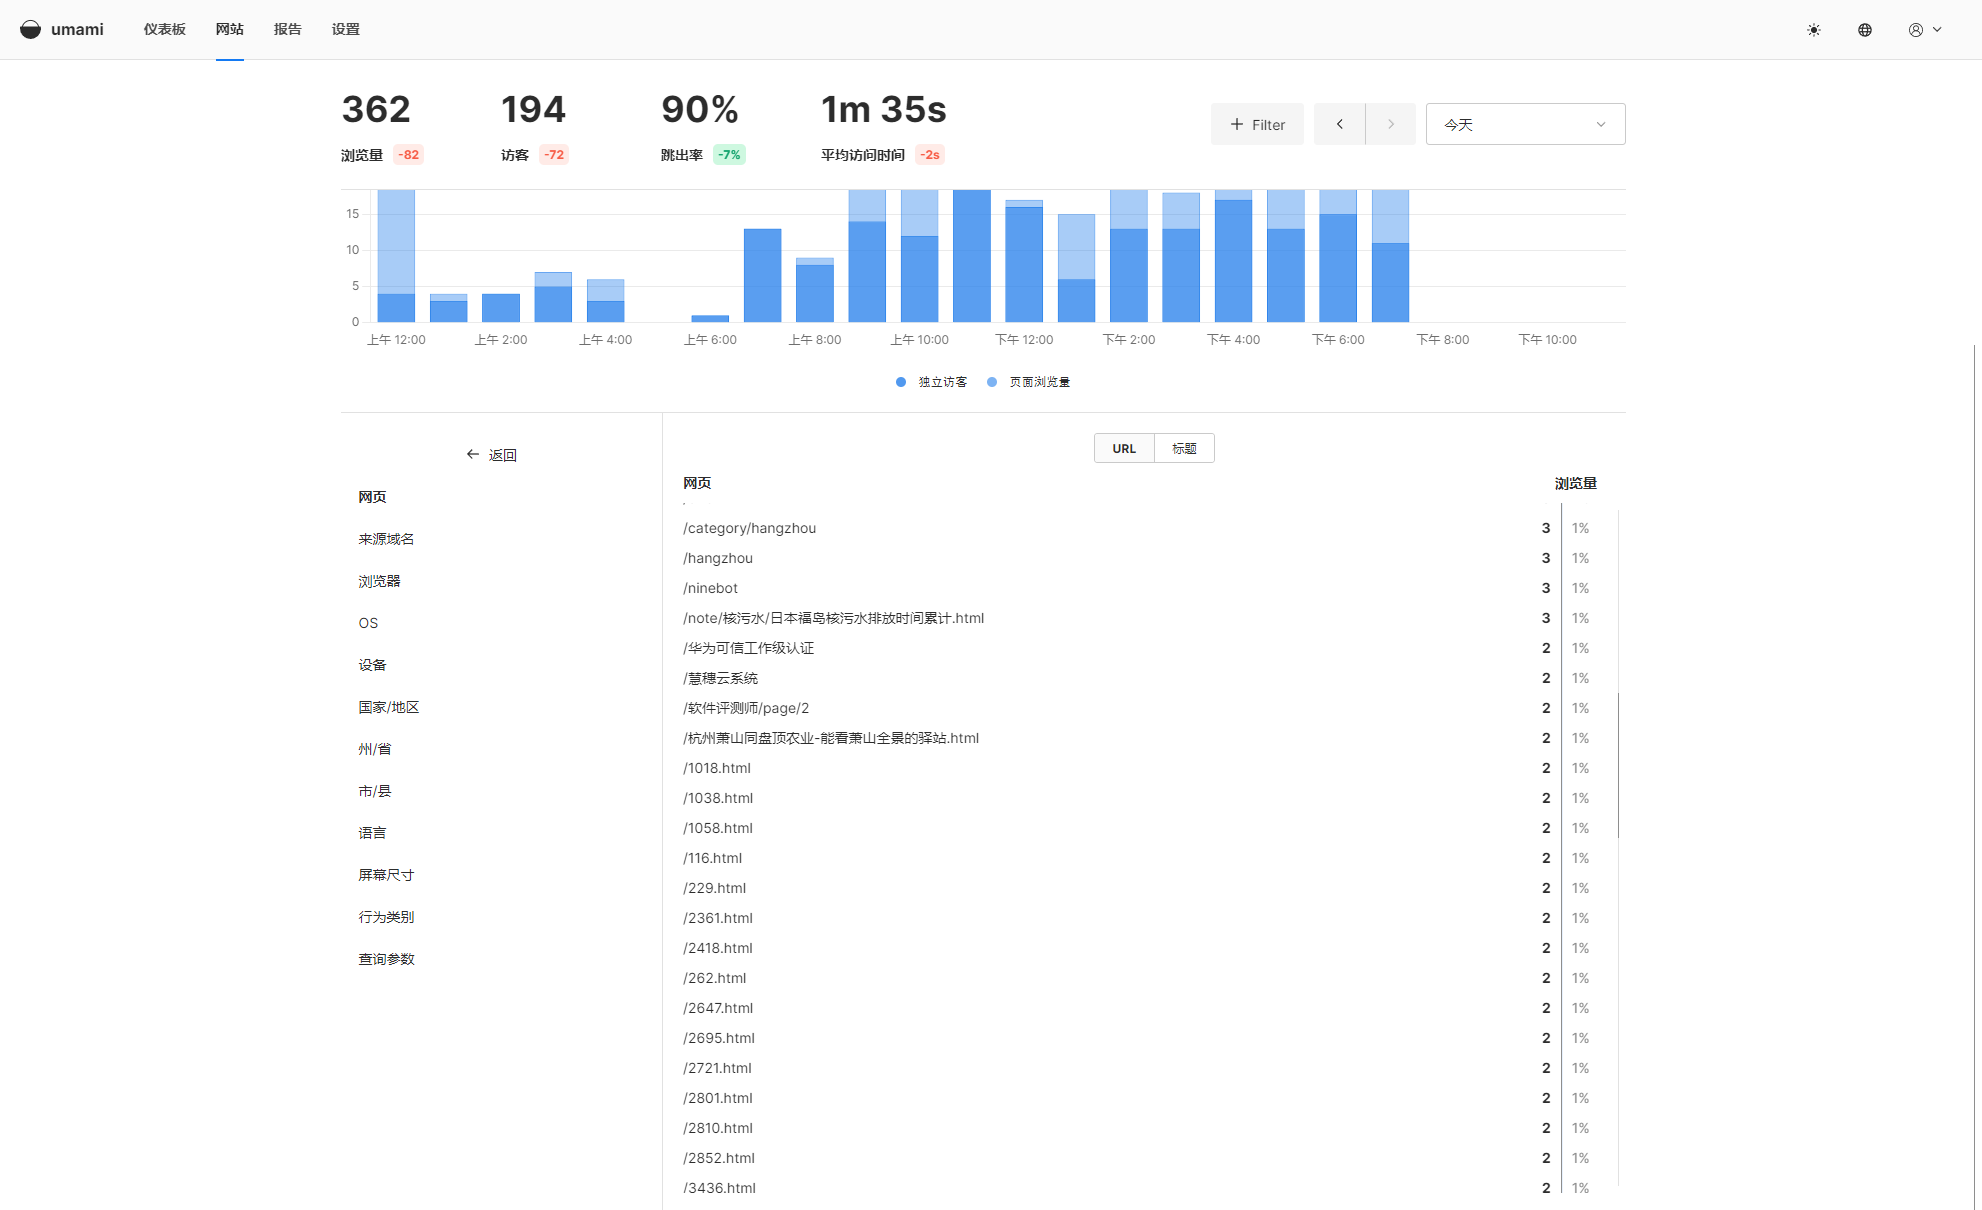Switch table view to 标题
The image size is (1982, 1210).
pos(1184,448)
